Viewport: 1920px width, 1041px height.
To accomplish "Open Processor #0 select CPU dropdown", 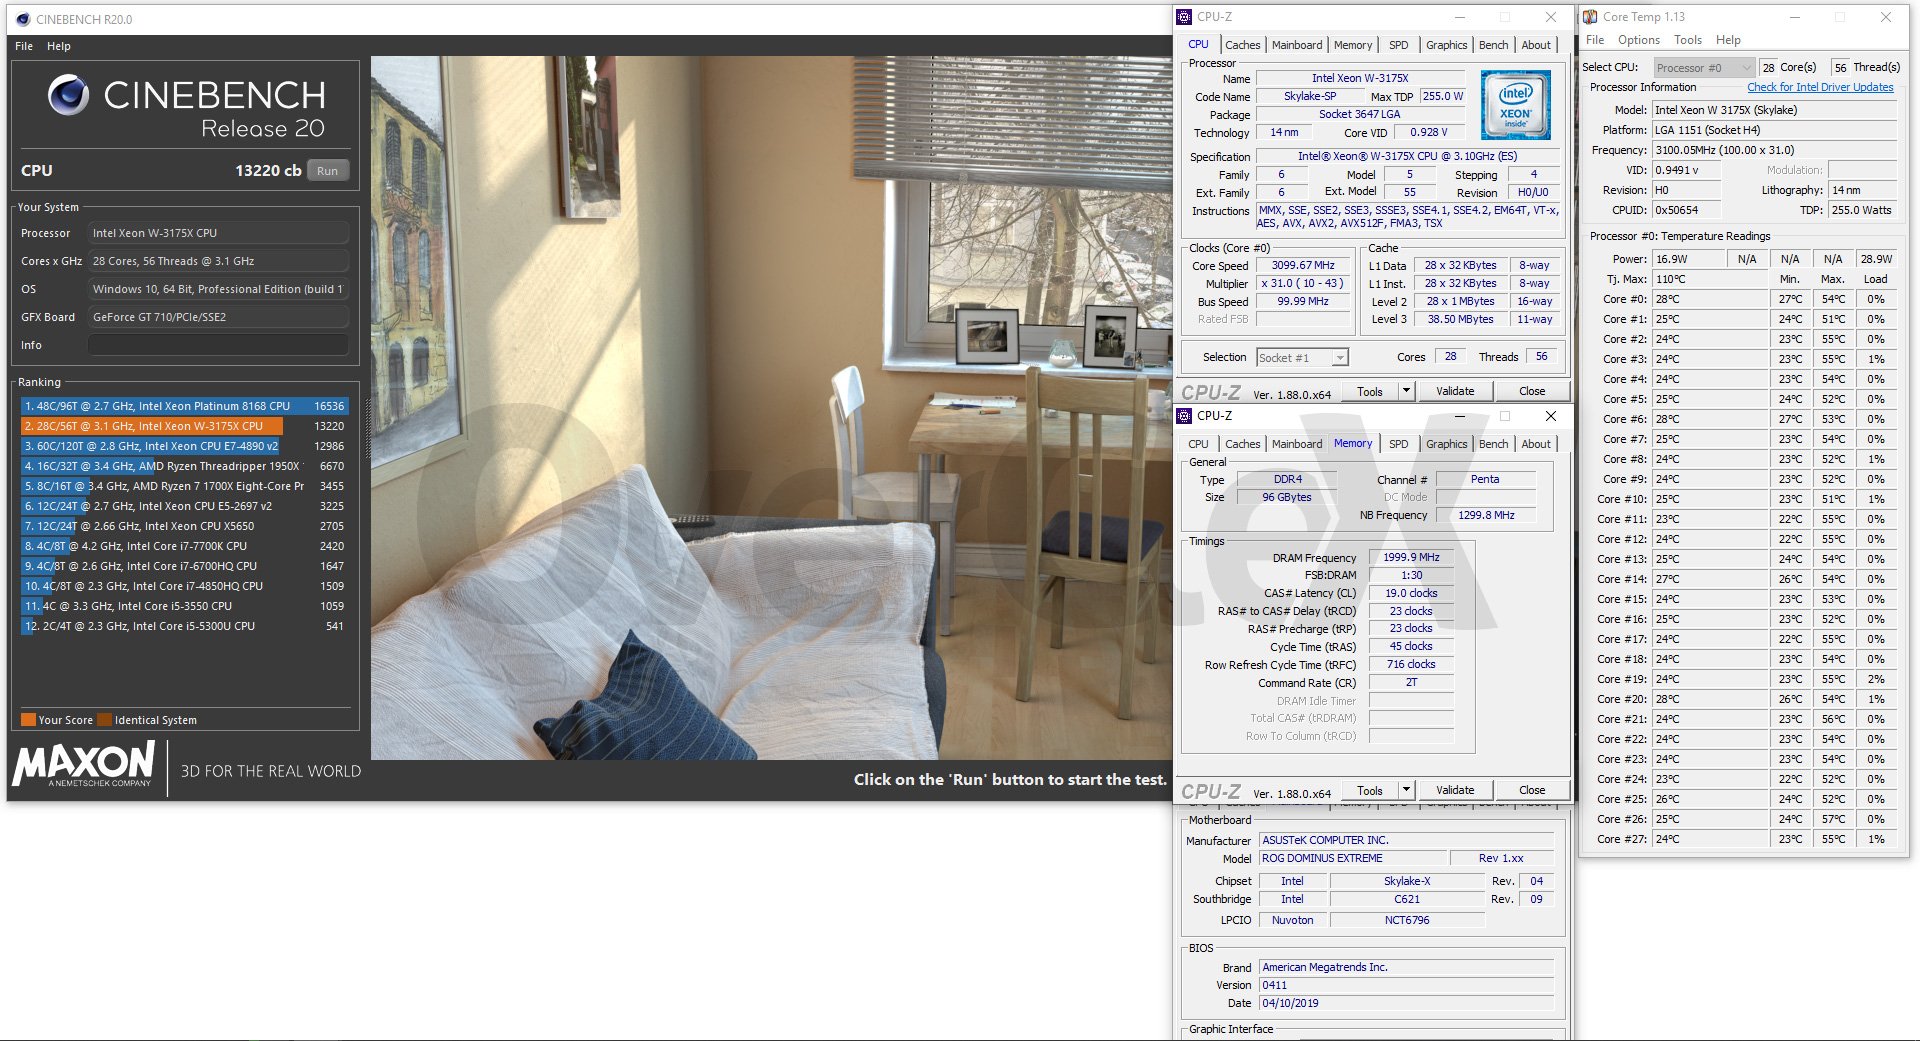I will point(1703,68).
